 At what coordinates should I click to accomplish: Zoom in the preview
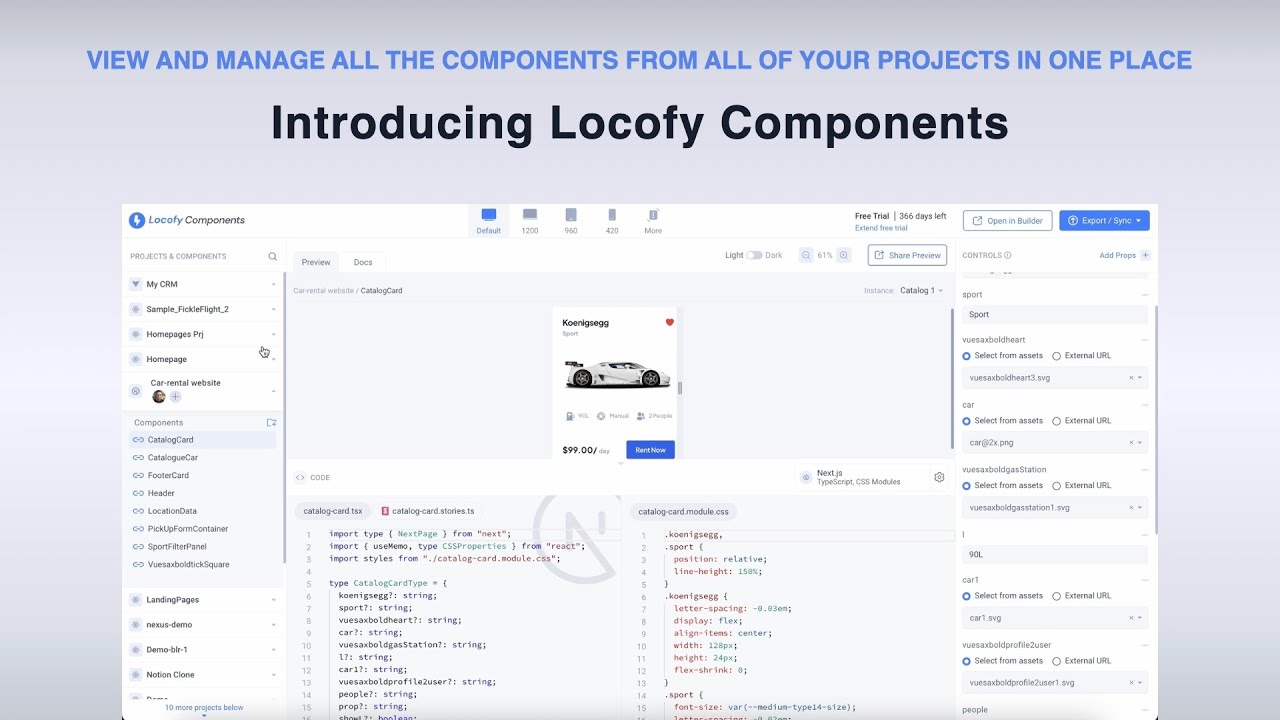844,255
